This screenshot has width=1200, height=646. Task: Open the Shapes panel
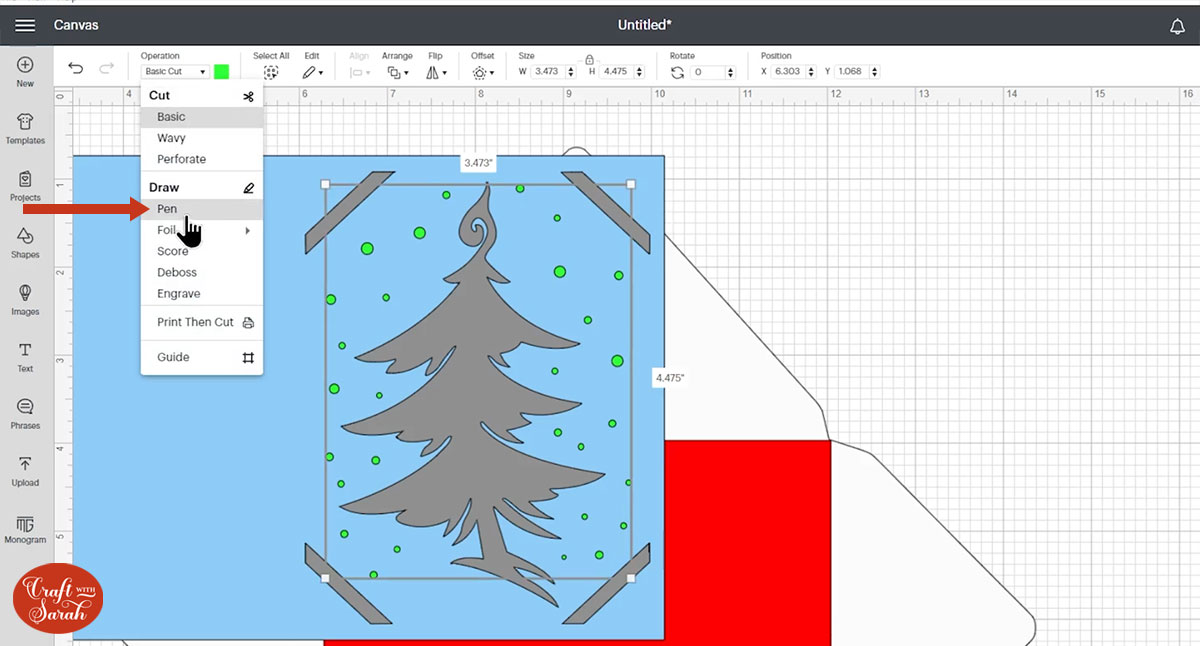click(25, 242)
